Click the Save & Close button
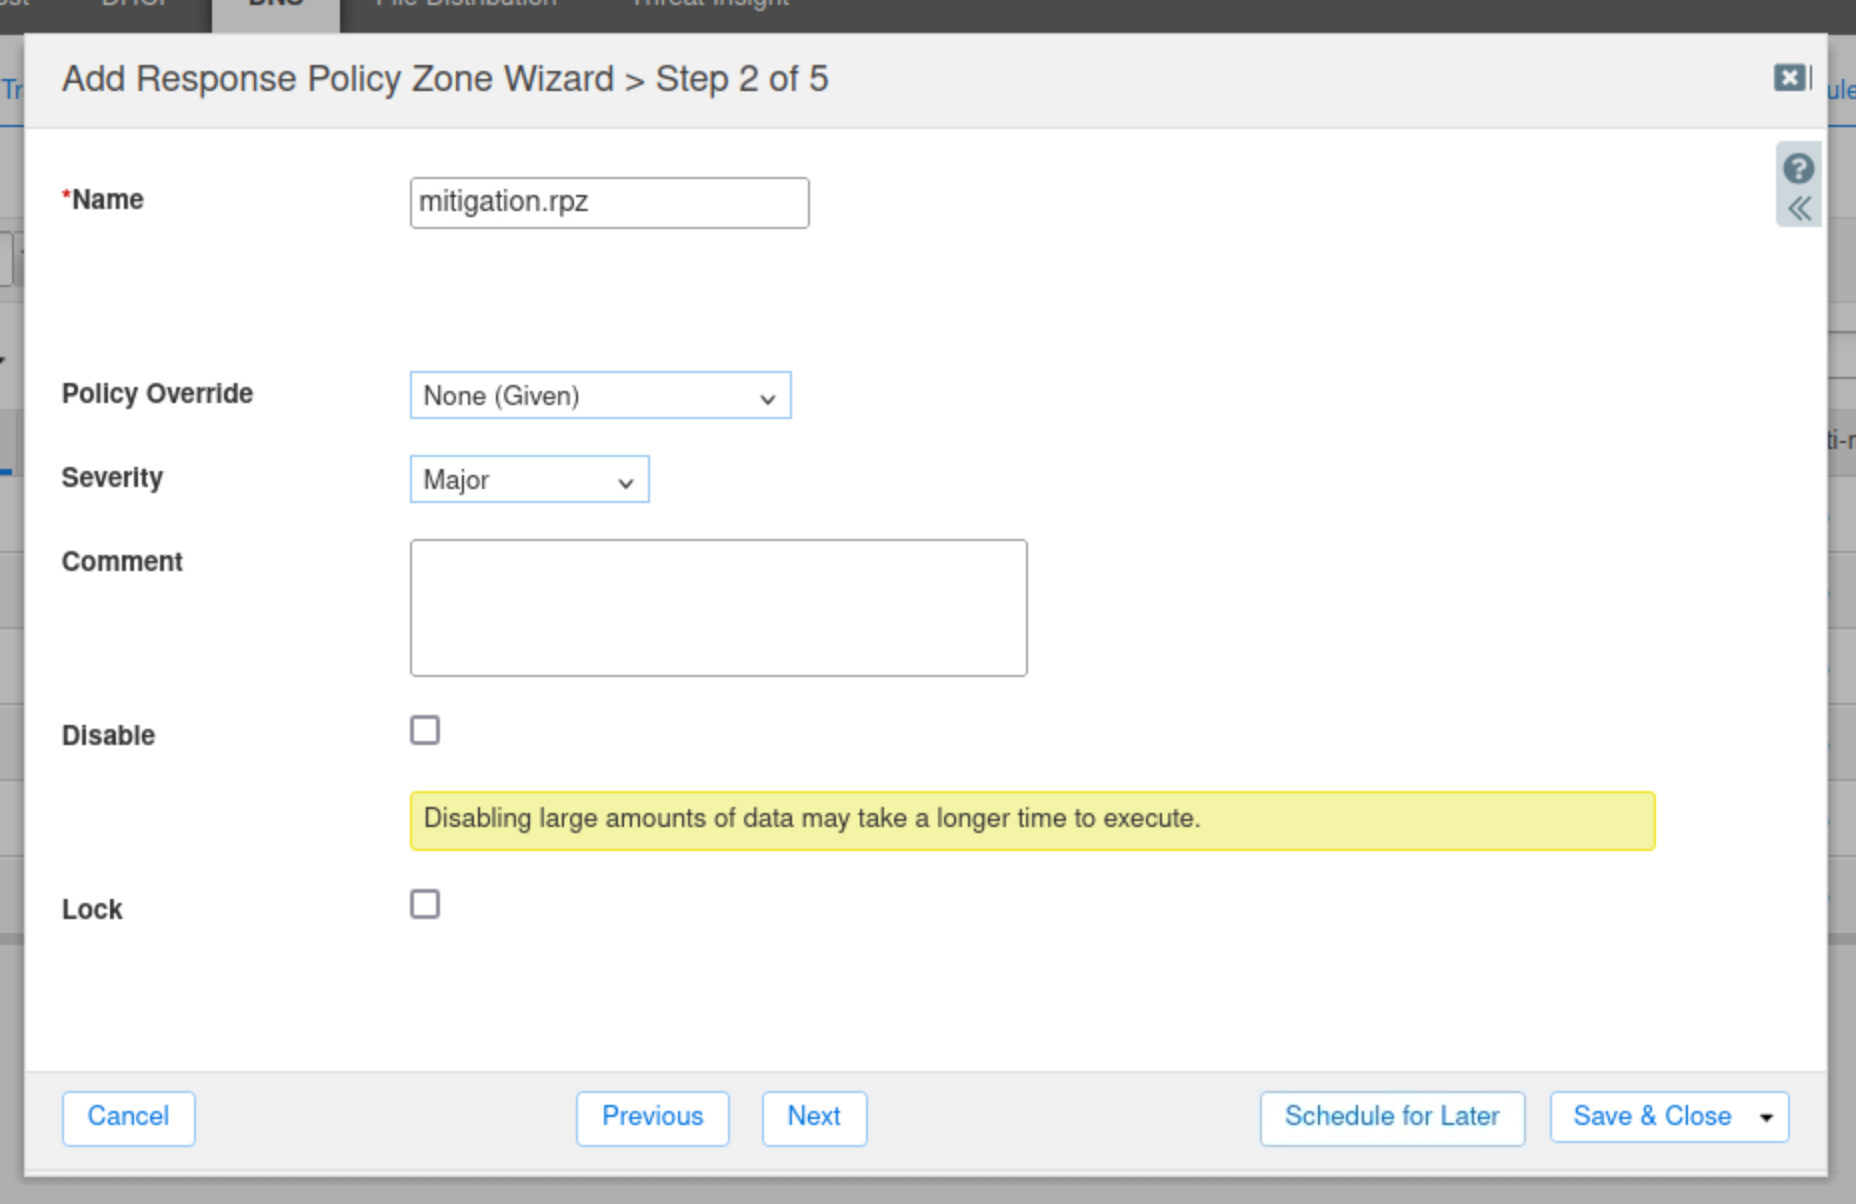This screenshot has width=1856, height=1204. coord(1651,1117)
